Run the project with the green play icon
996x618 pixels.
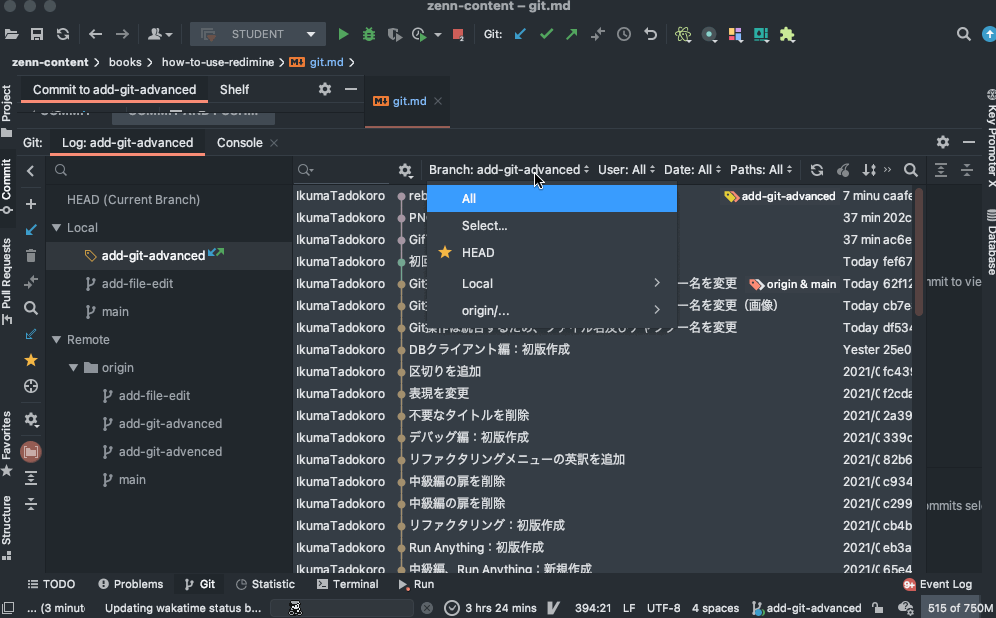click(343, 33)
